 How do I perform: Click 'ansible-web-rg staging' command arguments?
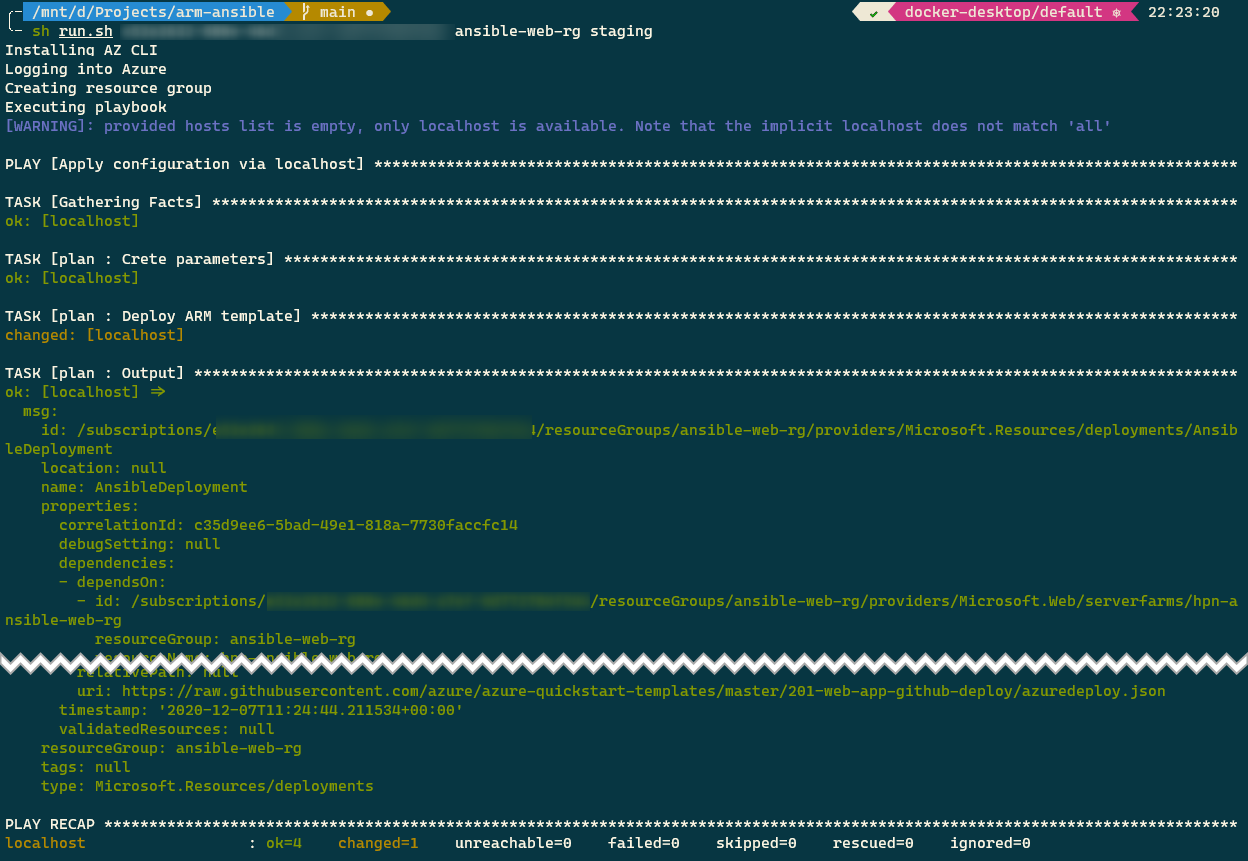coord(553,31)
